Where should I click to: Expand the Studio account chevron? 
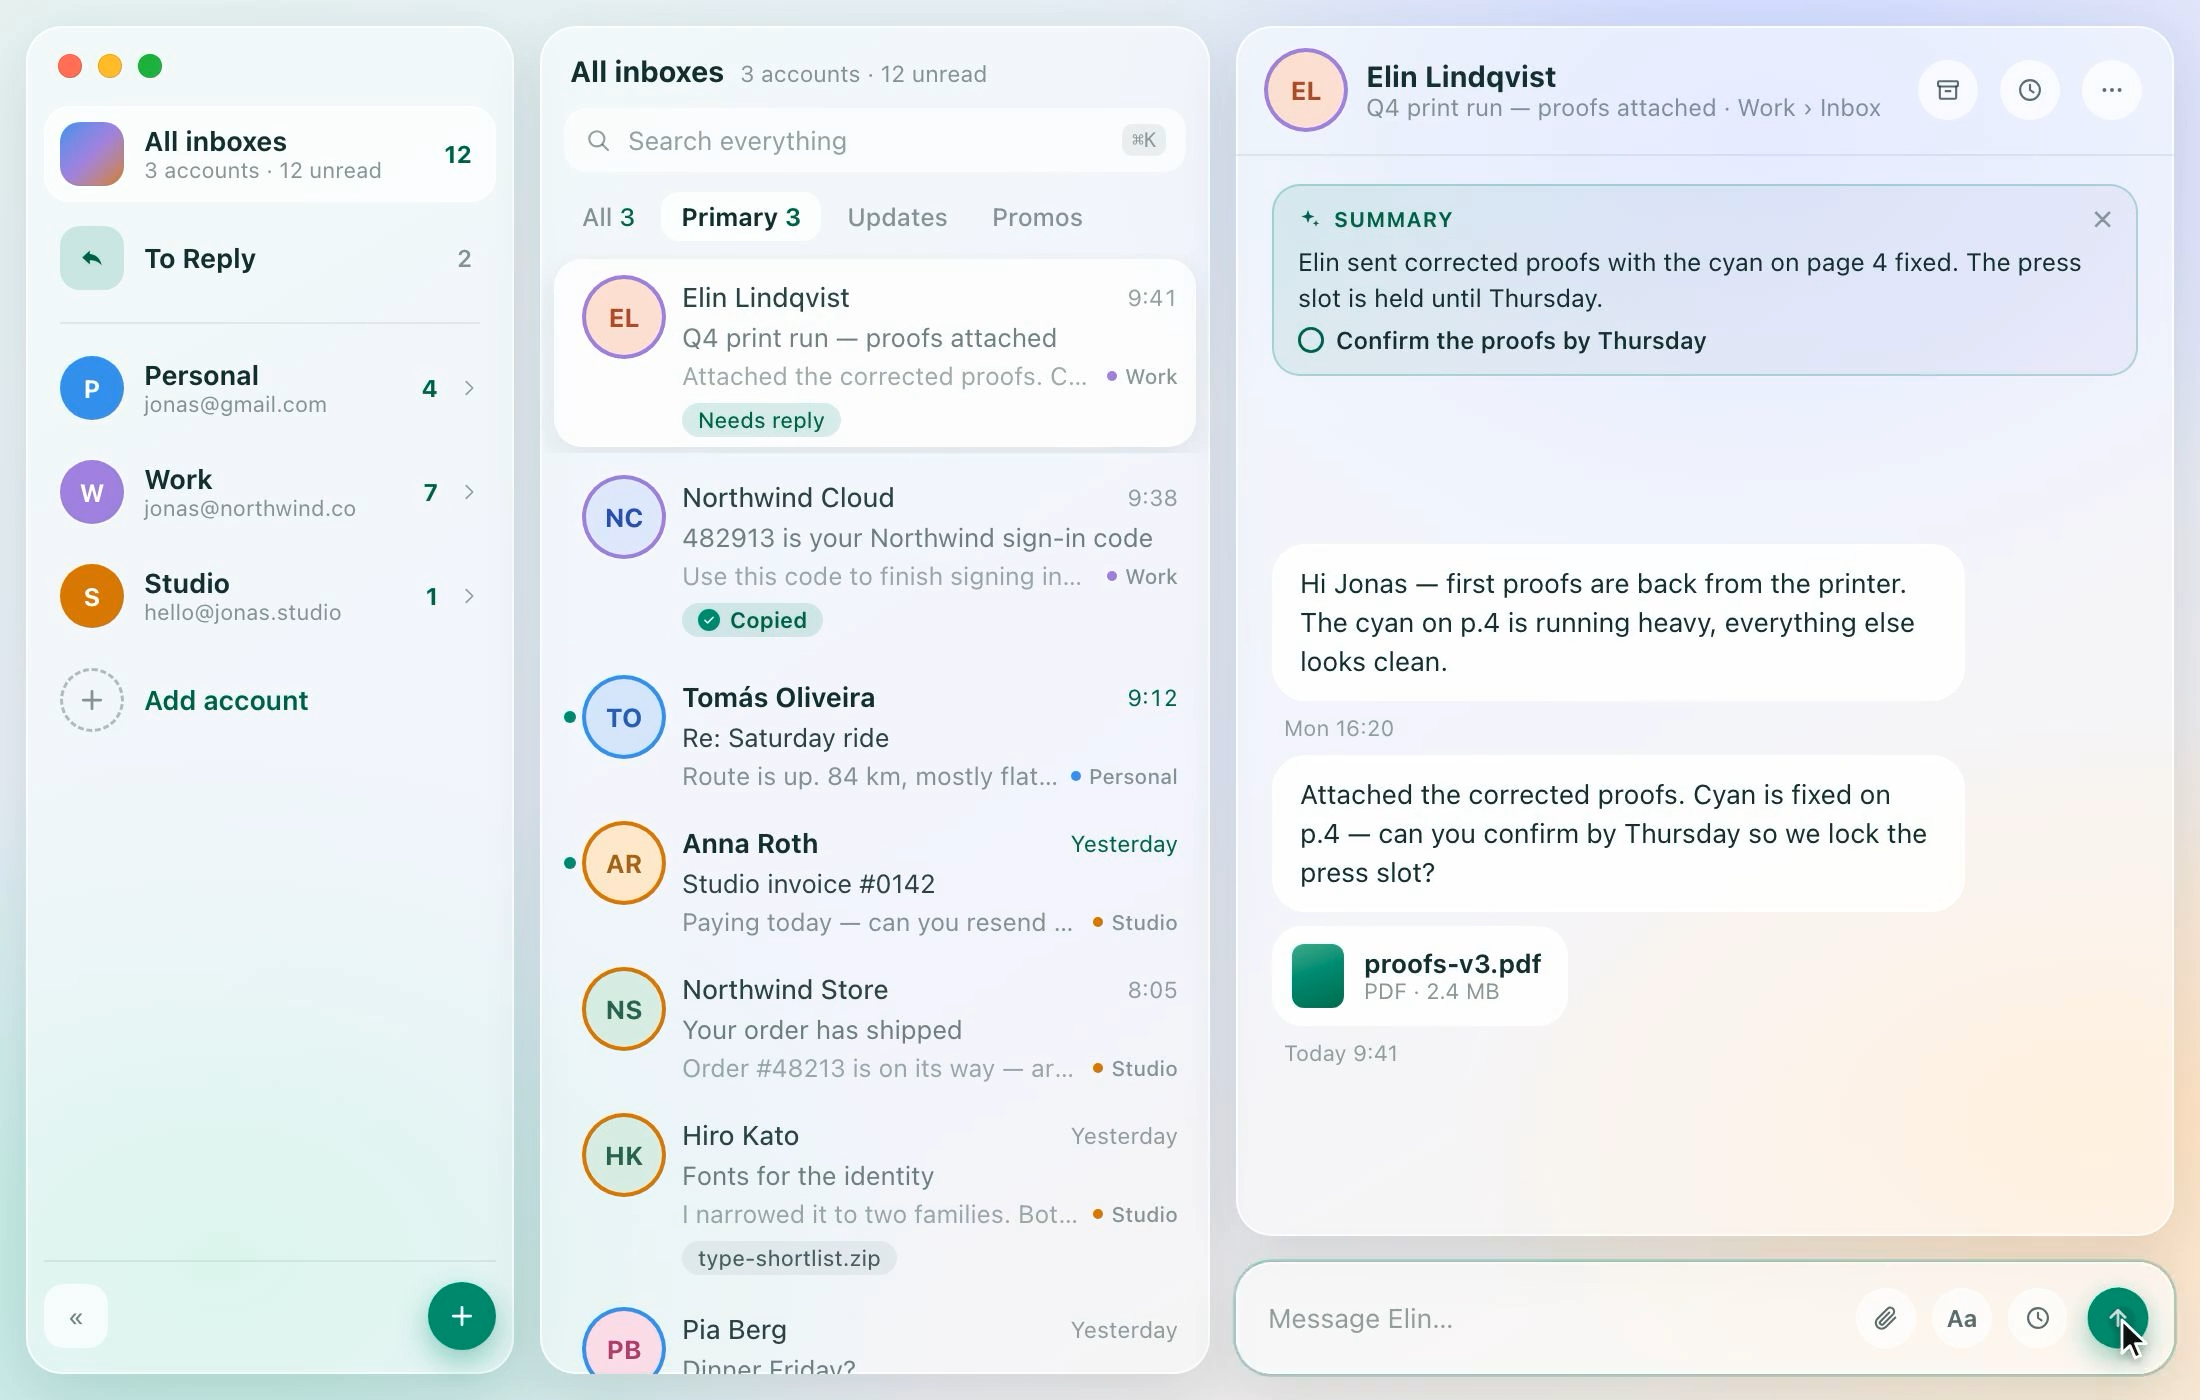(469, 596)
